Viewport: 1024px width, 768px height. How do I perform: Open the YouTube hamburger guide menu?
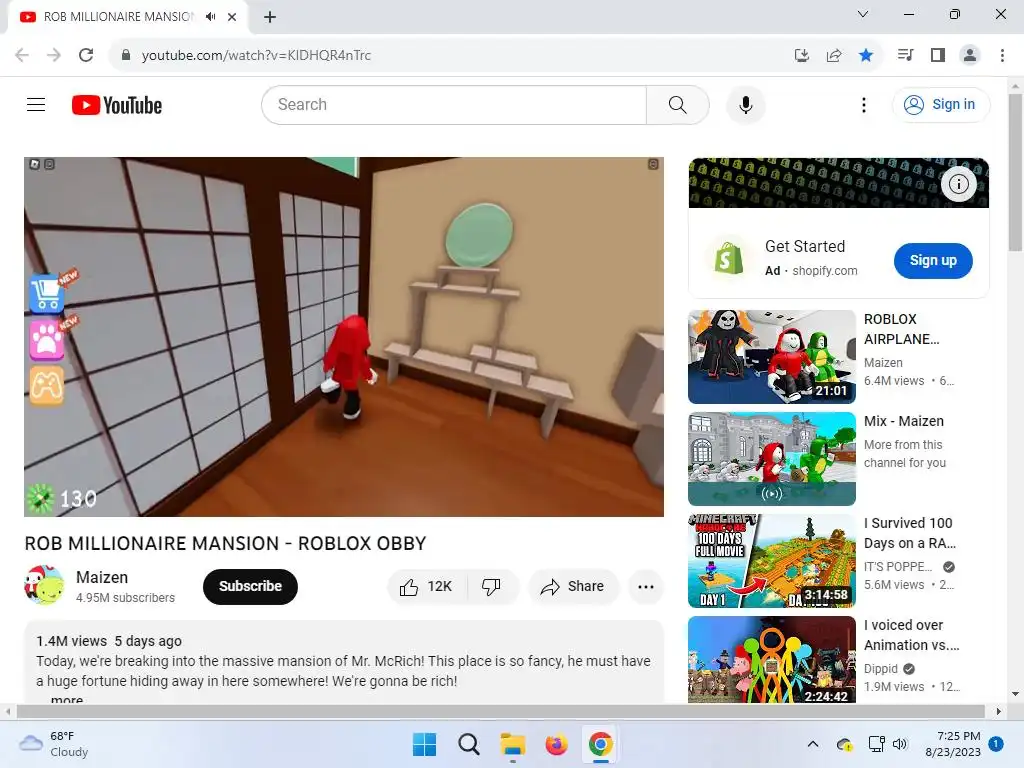(36, 104)
